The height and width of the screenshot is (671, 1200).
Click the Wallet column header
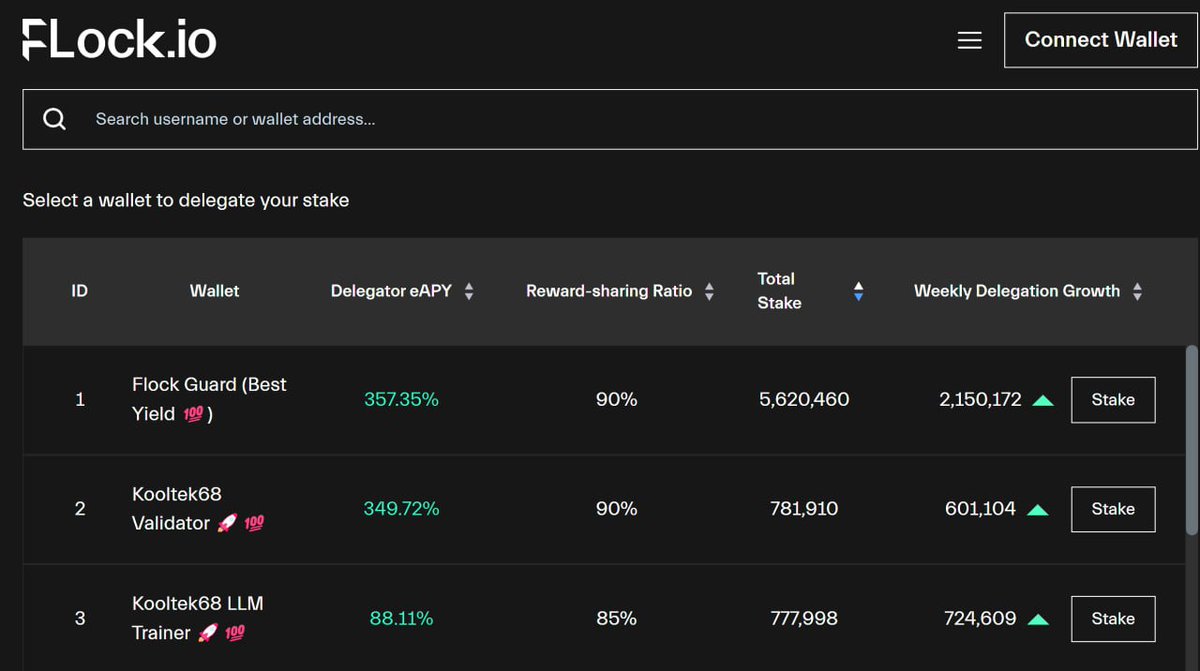pos(214,291)
